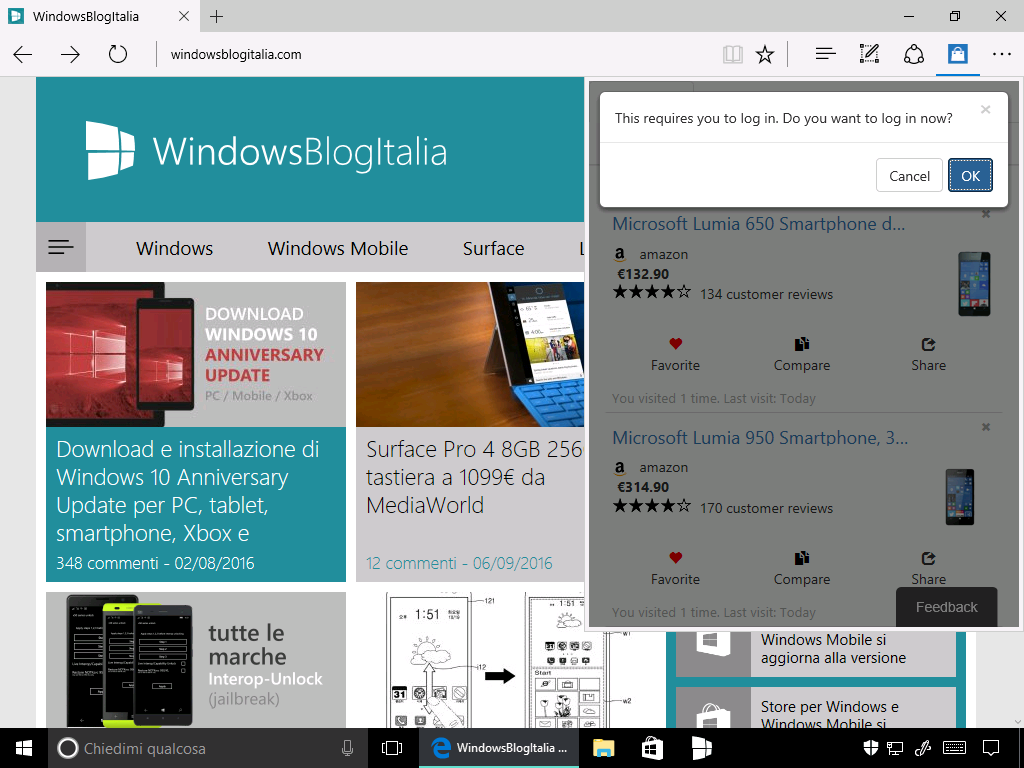Remove the Lumia 650 item
This screenshot has width=1024, height=768.
click(986, 214)
